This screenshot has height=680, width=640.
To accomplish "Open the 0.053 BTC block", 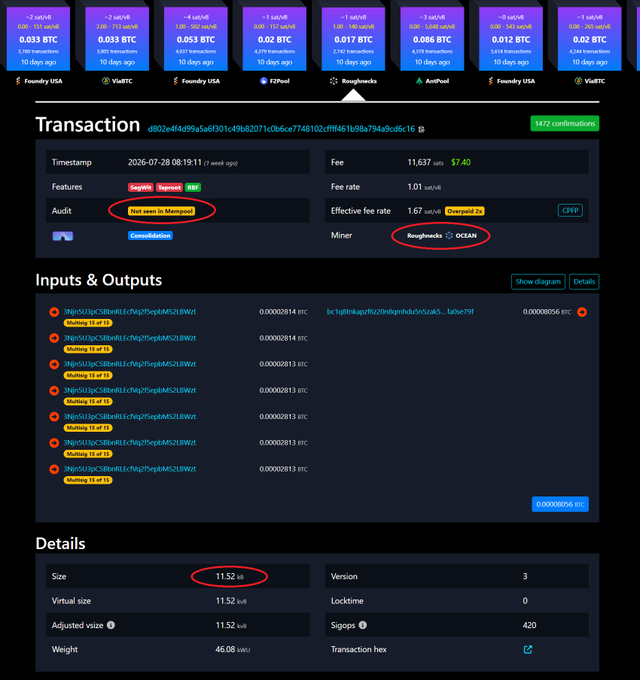I will (x=196, y=39).
